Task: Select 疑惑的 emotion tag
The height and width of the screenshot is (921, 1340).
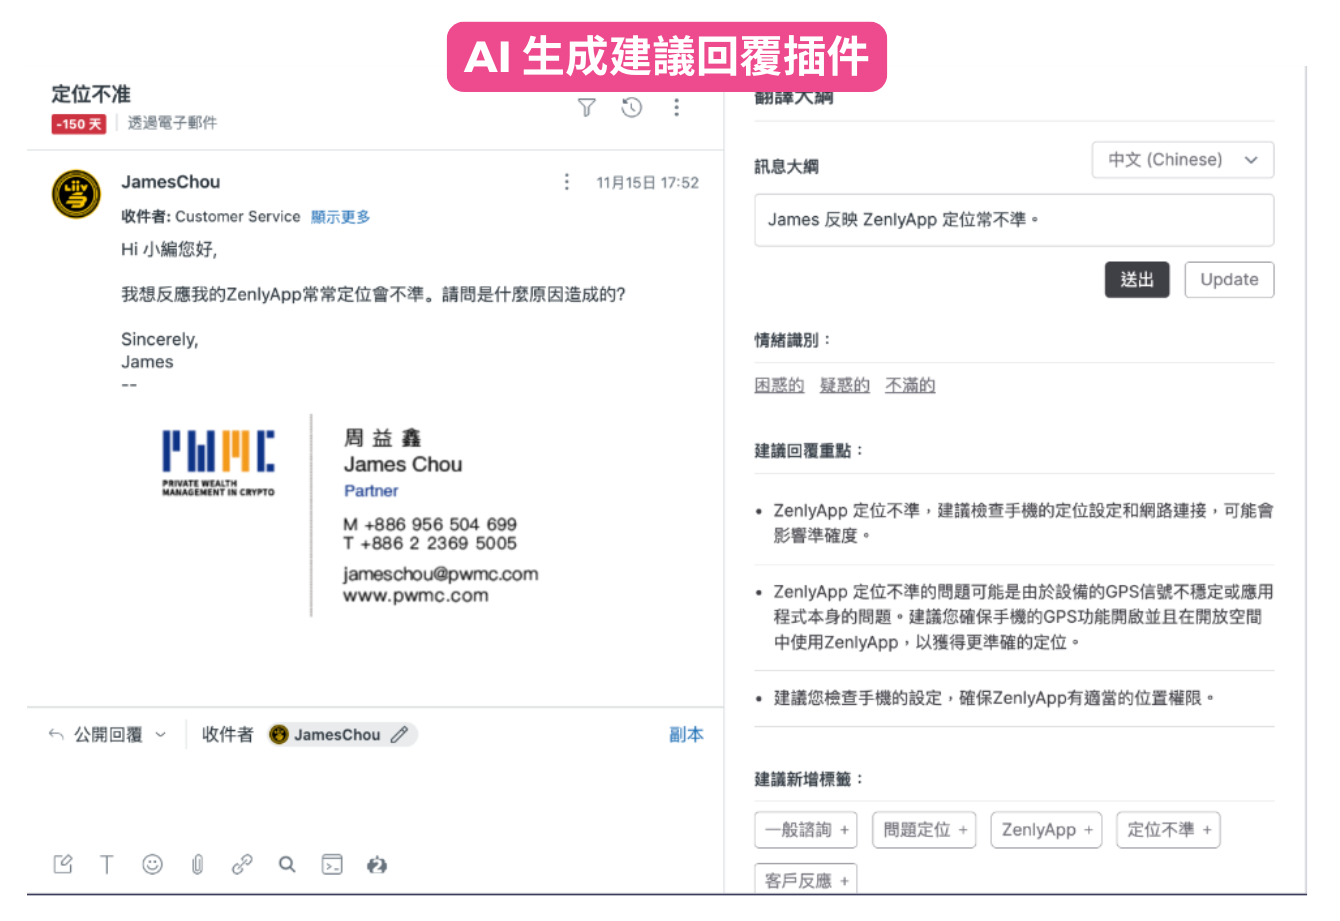Action: pyautogui.click(x=845, y=385)
